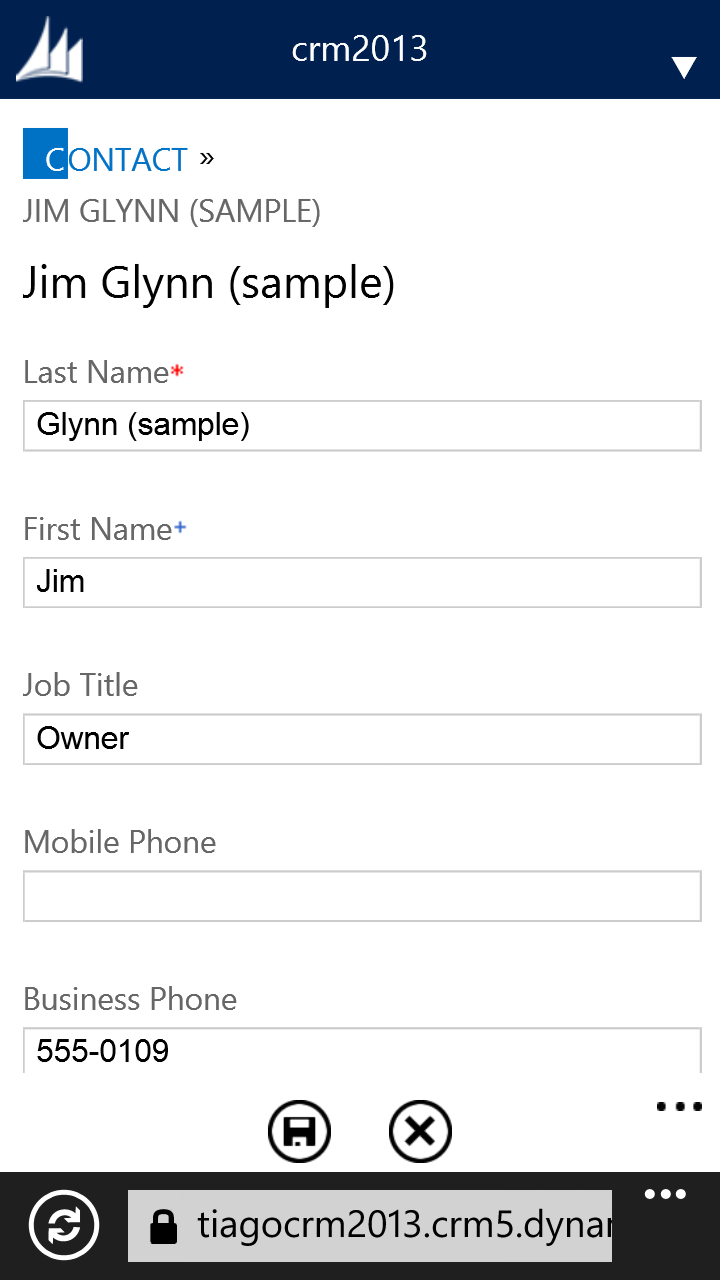Click the crm2013 header title
The height and width of the screenshot is (1280, 720).
359,49
